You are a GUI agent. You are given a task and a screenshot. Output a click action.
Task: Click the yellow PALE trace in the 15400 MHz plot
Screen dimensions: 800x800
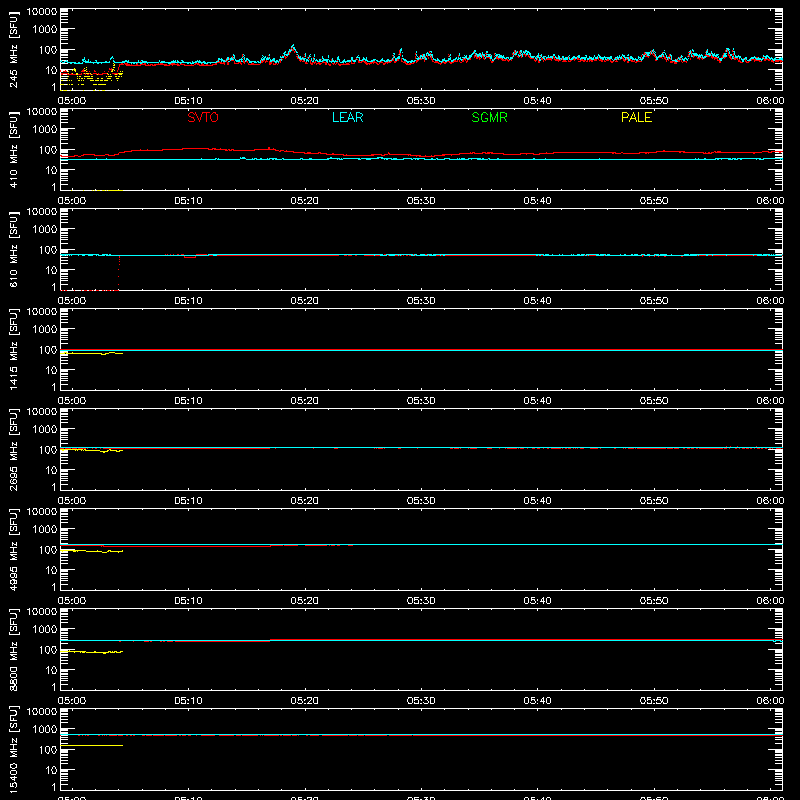point(92,745)
